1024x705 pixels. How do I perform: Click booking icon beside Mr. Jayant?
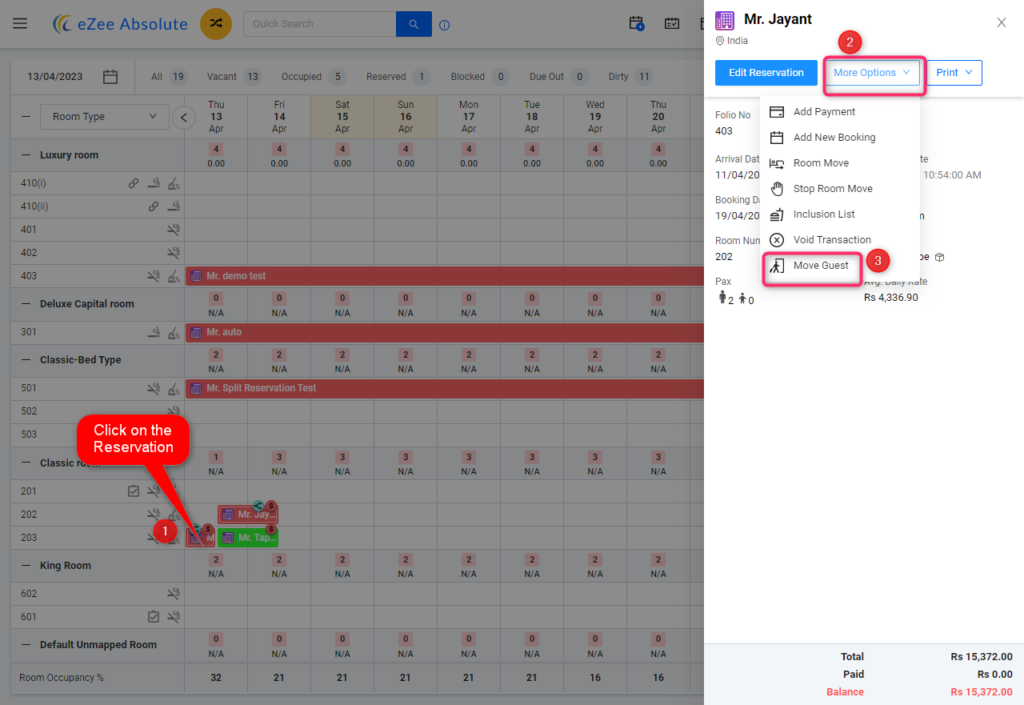click(724, 21)
